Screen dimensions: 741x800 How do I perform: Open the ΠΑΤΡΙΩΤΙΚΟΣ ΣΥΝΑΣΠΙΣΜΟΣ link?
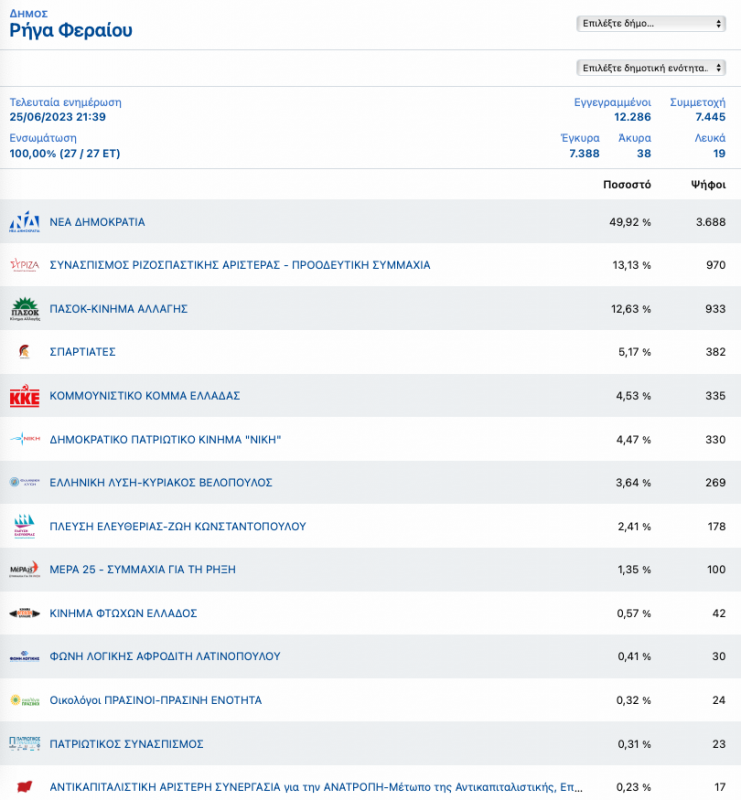pyautogui.click(x=126, y=744)
